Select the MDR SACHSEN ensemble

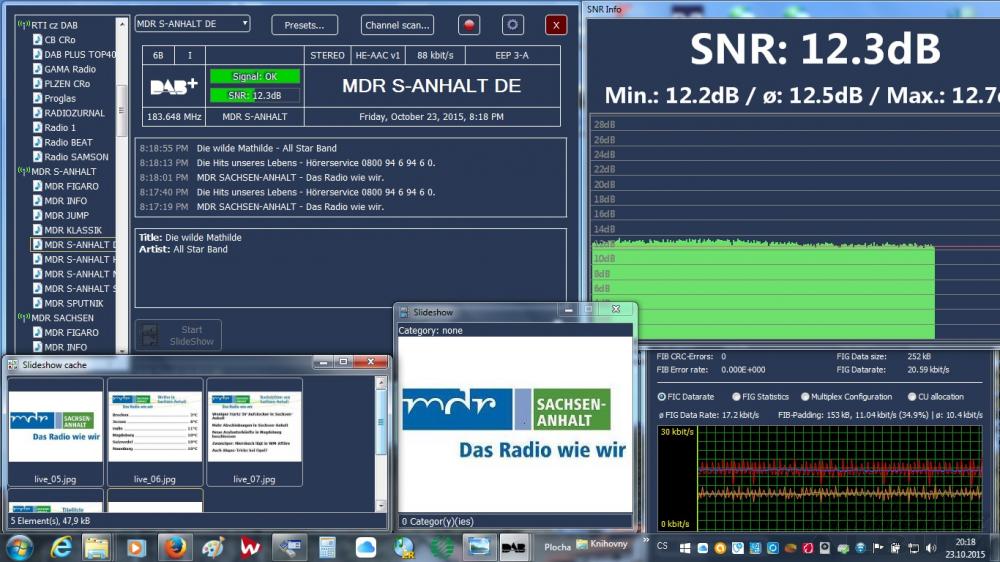[x=62, y=318]
